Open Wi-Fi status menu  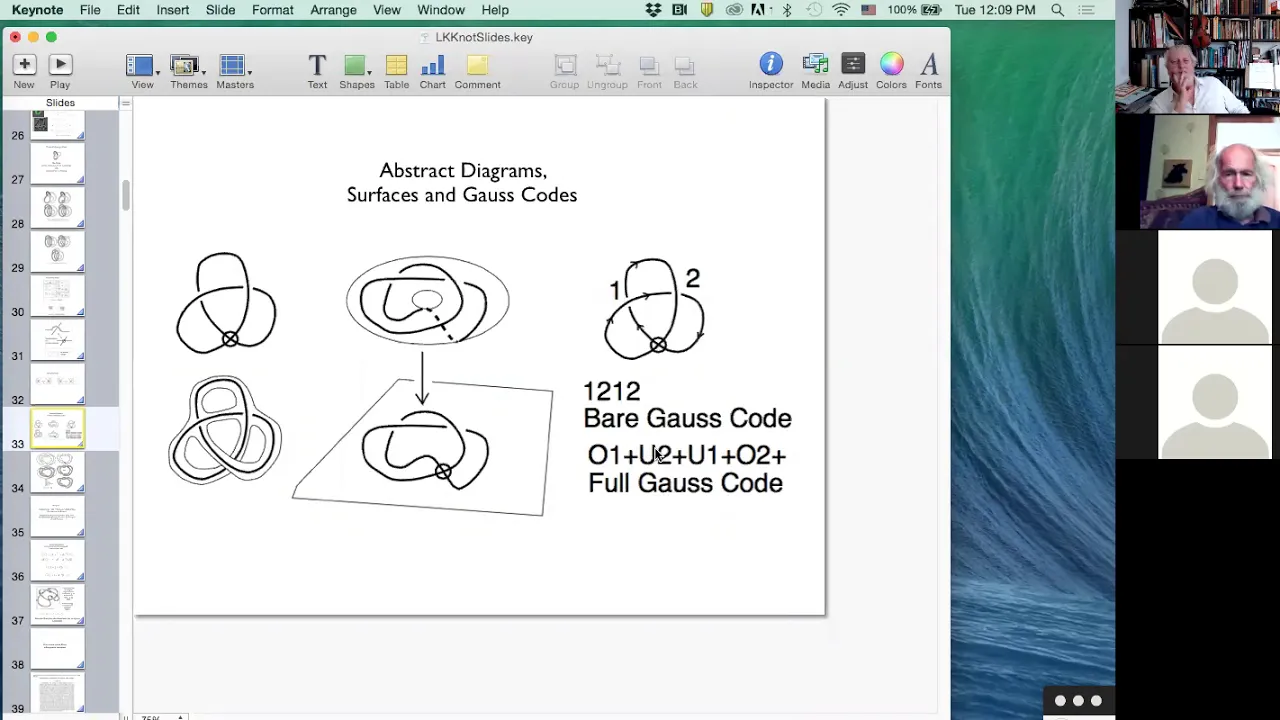841,10
